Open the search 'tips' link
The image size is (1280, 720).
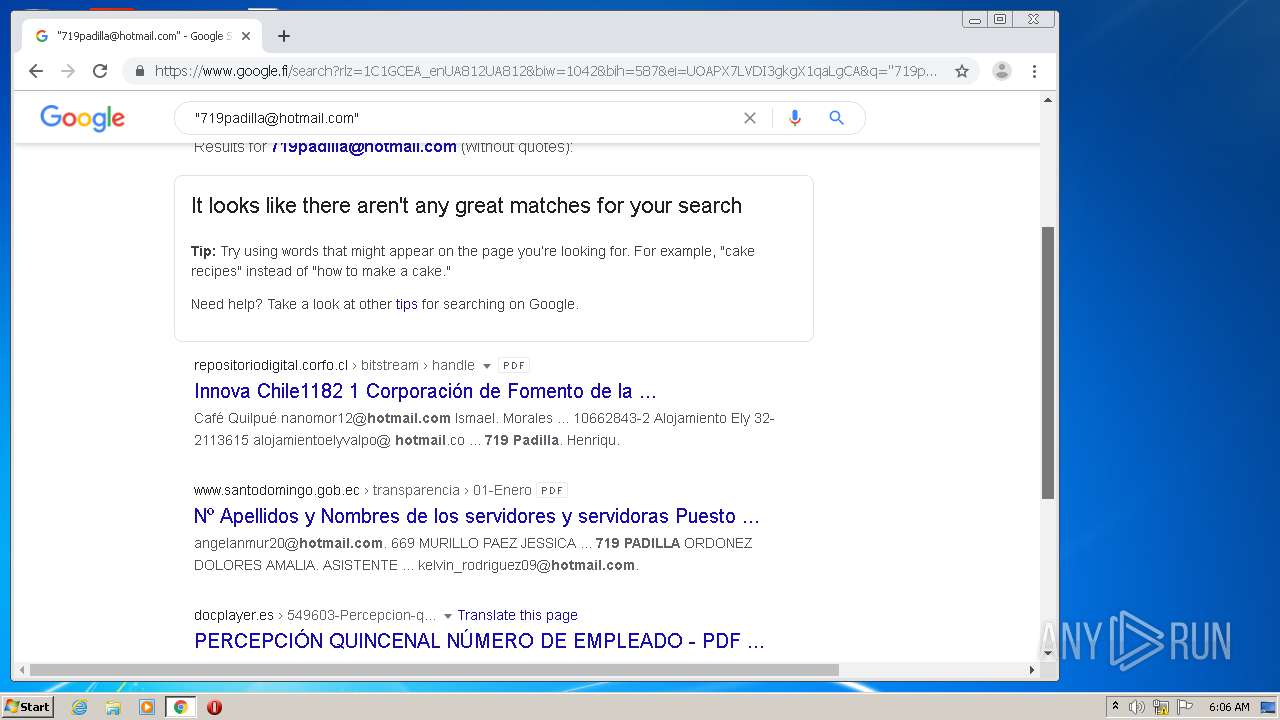407,304
